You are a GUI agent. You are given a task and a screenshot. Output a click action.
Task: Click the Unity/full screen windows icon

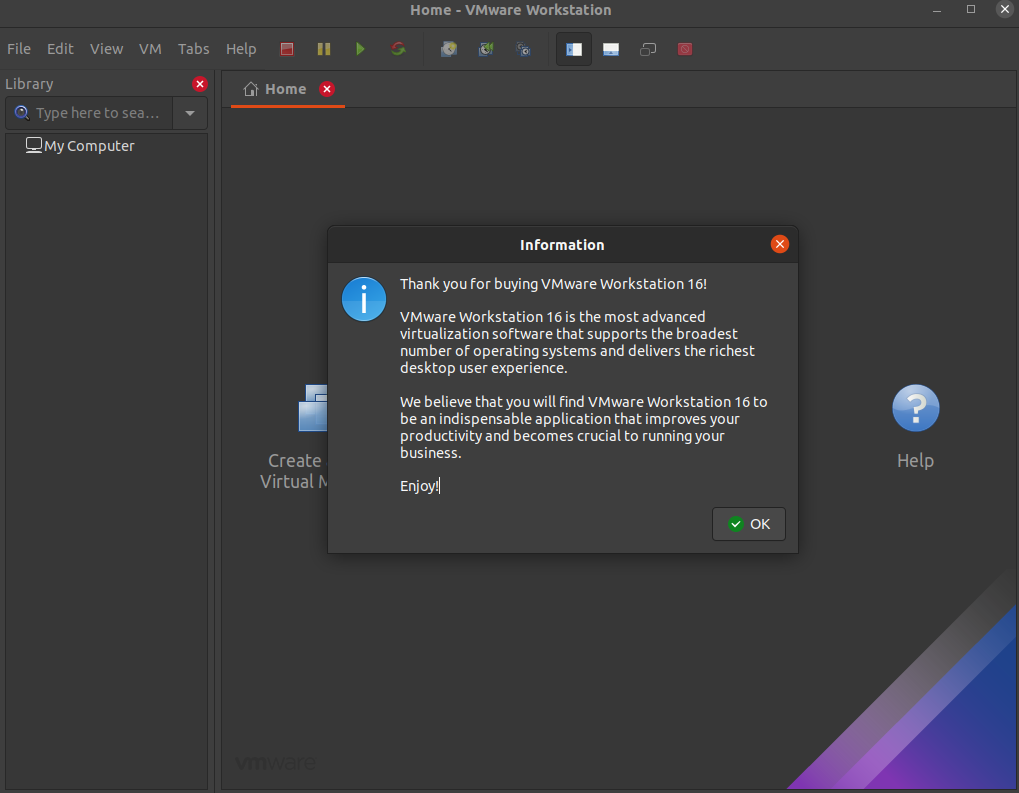648,49
